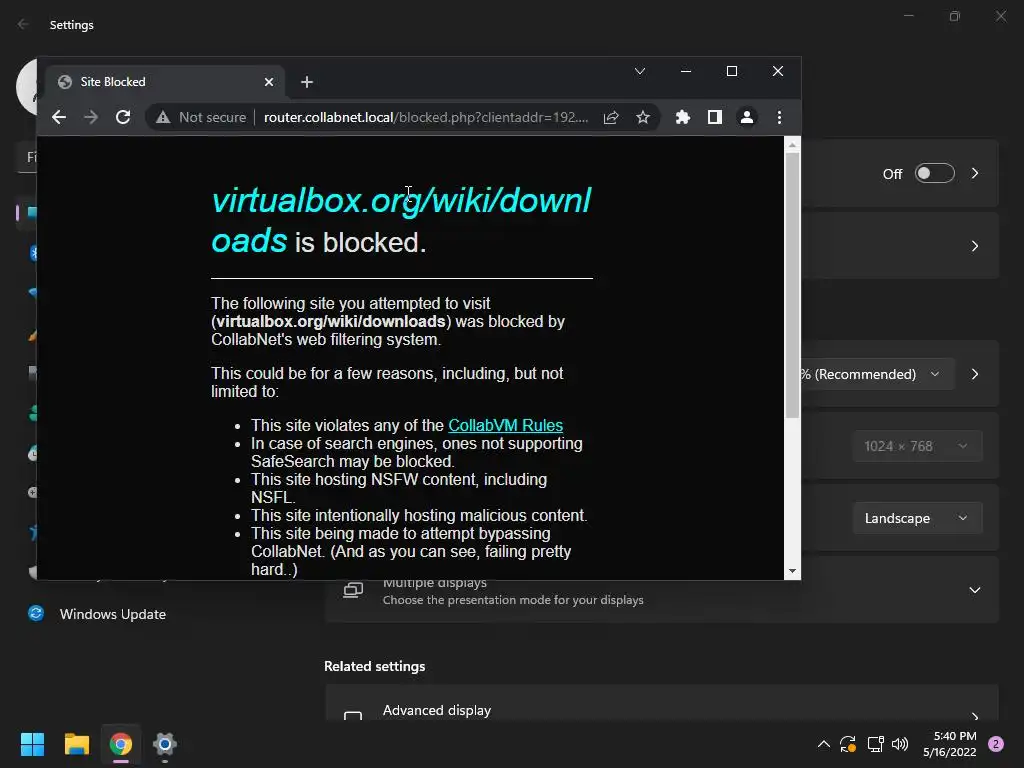
Task: Open Chrome tab search chevron
Action: (640, 71)
